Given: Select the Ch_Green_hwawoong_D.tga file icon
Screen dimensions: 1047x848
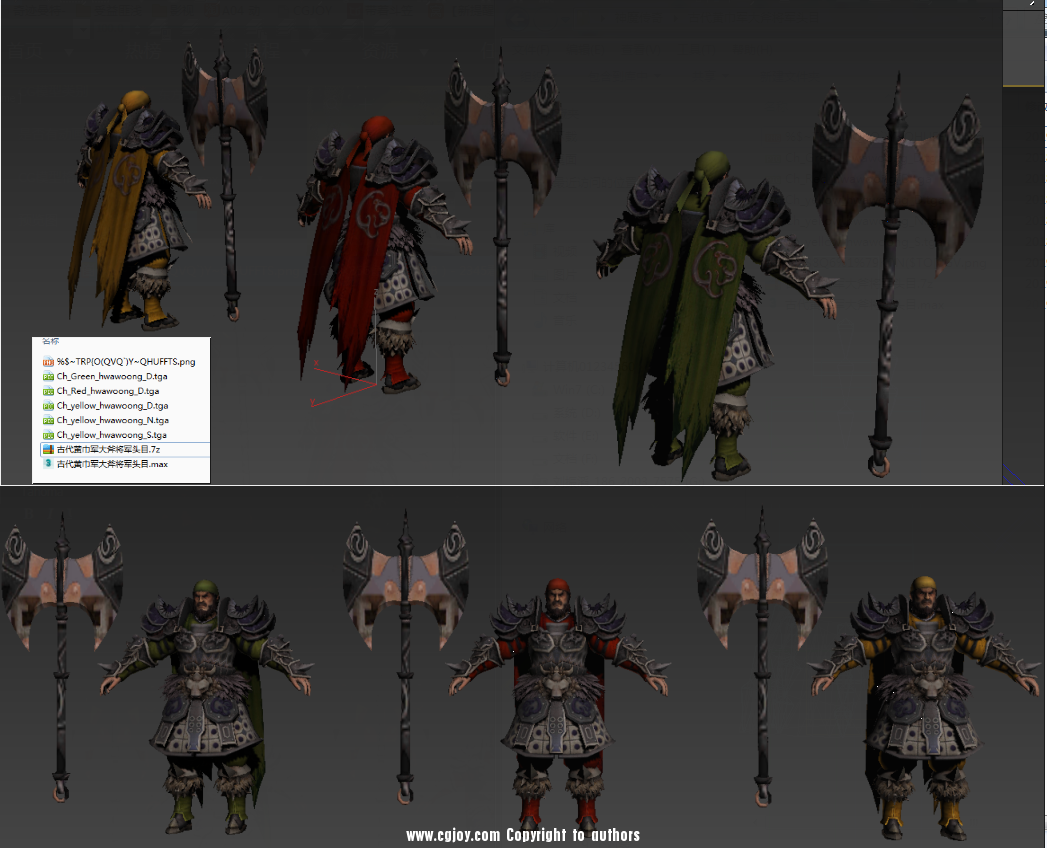Looking at the screenshot, I should tap(48, 376).
